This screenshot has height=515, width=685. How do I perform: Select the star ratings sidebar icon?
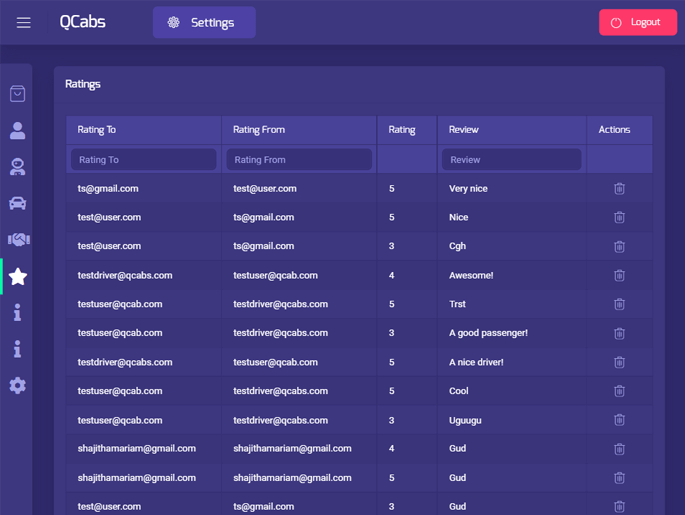(18, 277)
